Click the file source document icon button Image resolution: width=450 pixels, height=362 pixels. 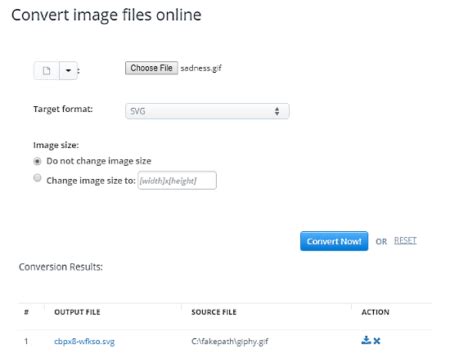[47, 71]
